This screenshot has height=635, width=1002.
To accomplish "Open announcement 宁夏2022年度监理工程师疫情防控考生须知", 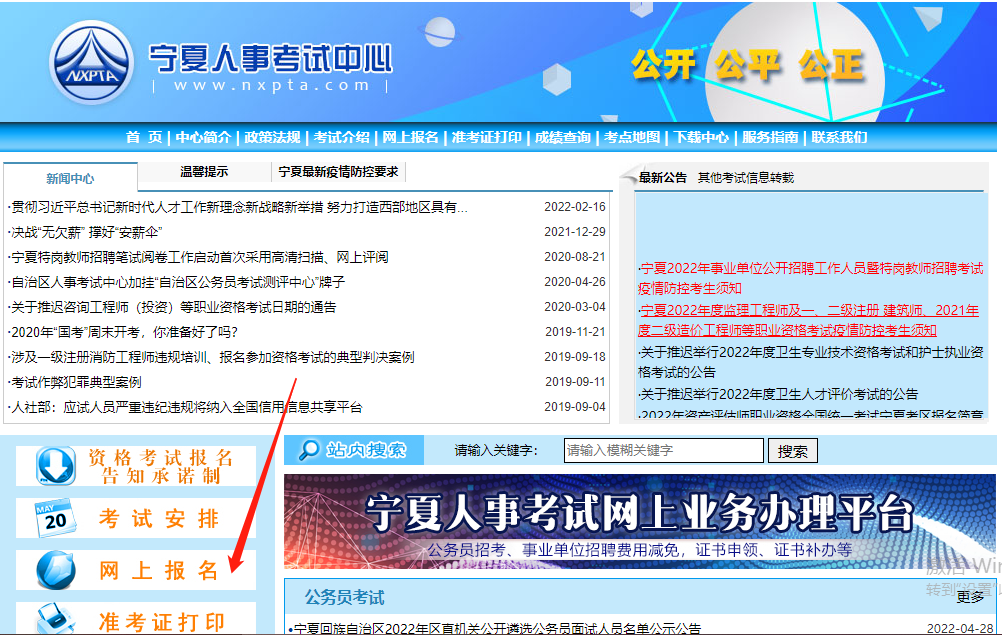I will coord(808,320).
